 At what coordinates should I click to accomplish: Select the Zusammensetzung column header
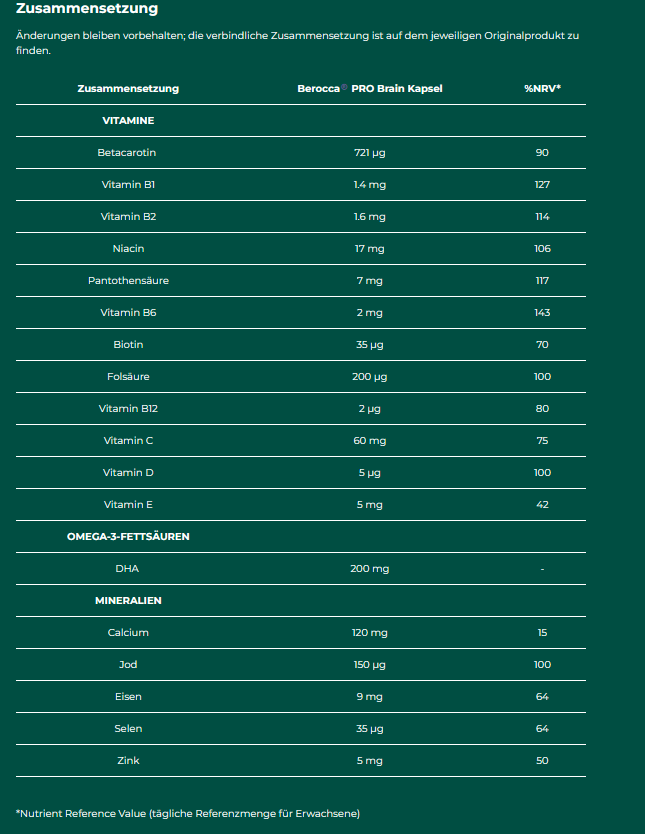click(x=128, y=88)
